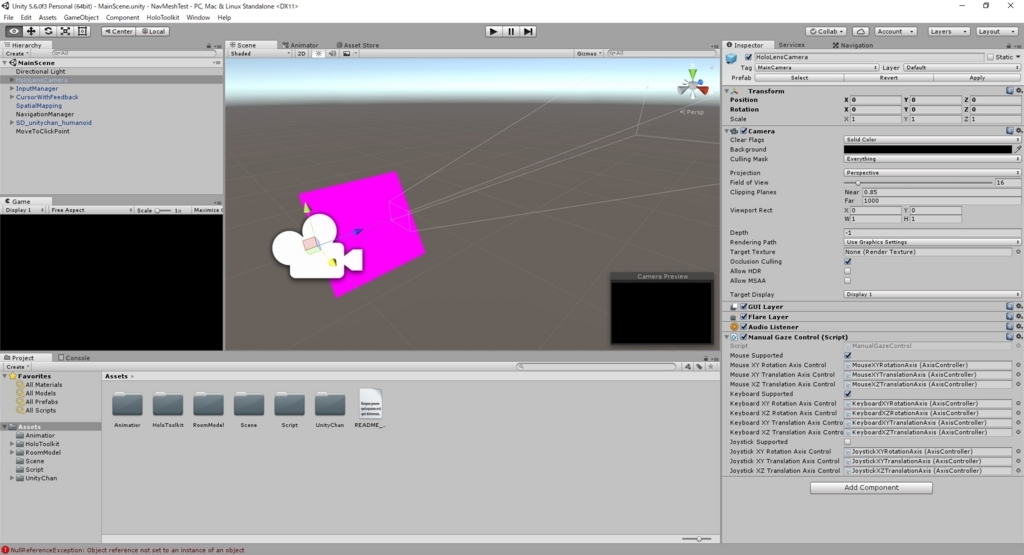Select the Rotate tool

tap(48, 31)
